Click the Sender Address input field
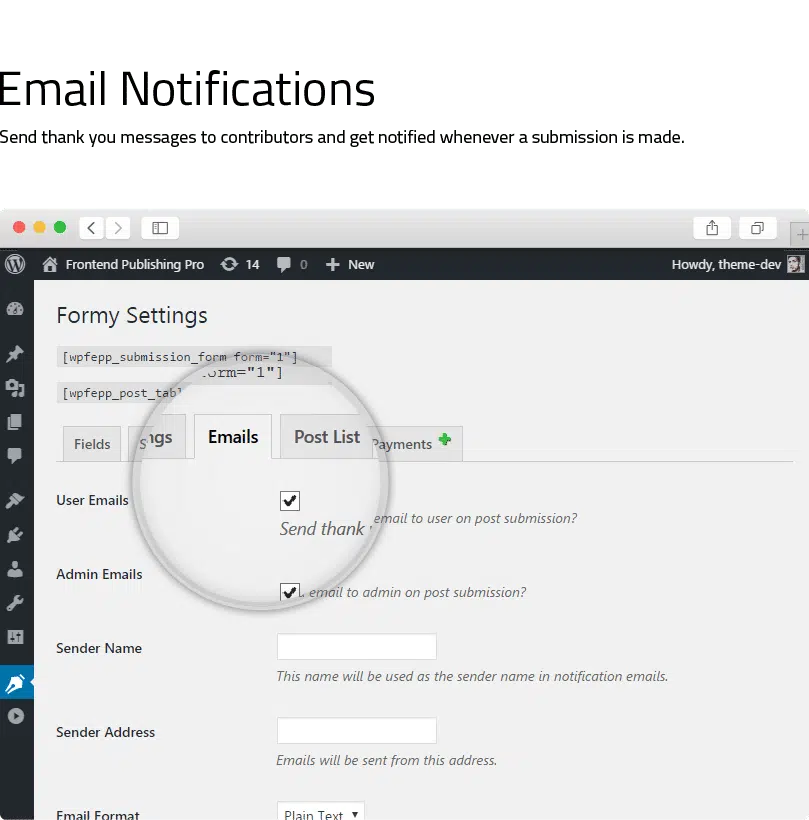Viewport: 809px width, 820px height. 357,731
